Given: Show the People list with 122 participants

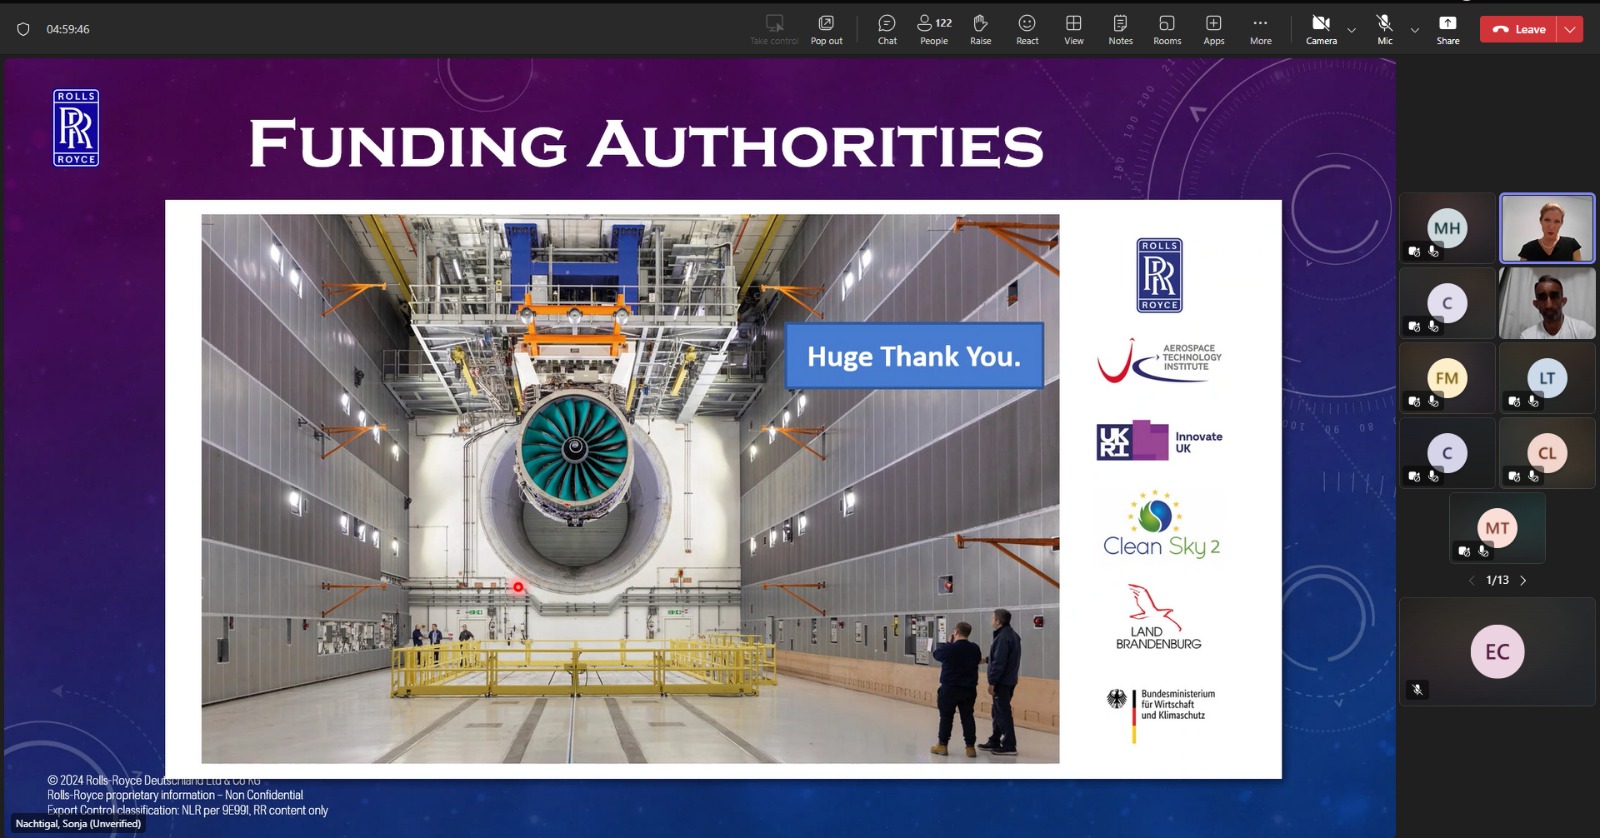Looking at the screenshot, I should (x=934, y=29).
